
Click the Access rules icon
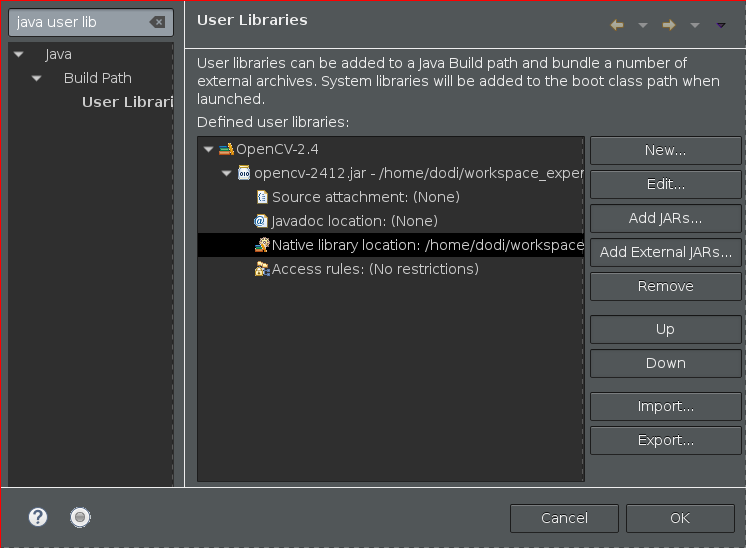tap(262, 269)
